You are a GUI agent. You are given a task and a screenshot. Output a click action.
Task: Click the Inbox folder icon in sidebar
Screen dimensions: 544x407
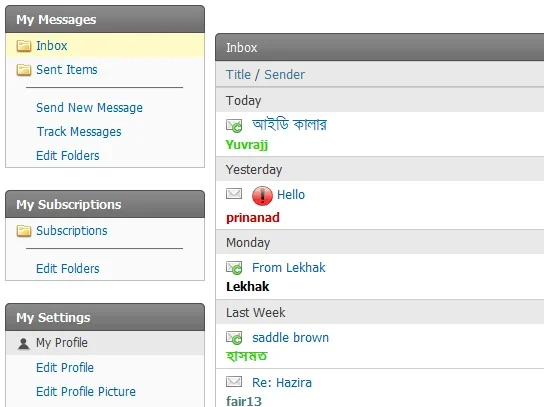point(24,46)
